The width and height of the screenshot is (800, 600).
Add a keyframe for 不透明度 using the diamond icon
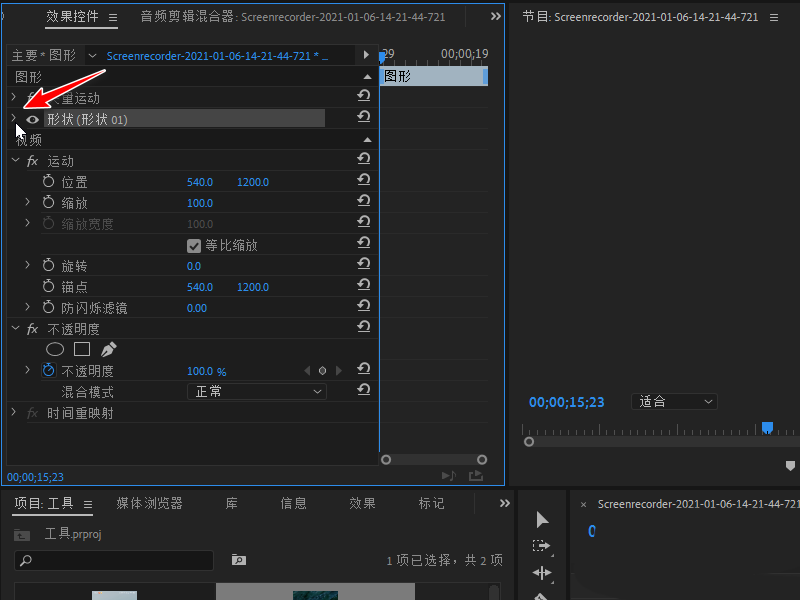click(x=323, y=370)
